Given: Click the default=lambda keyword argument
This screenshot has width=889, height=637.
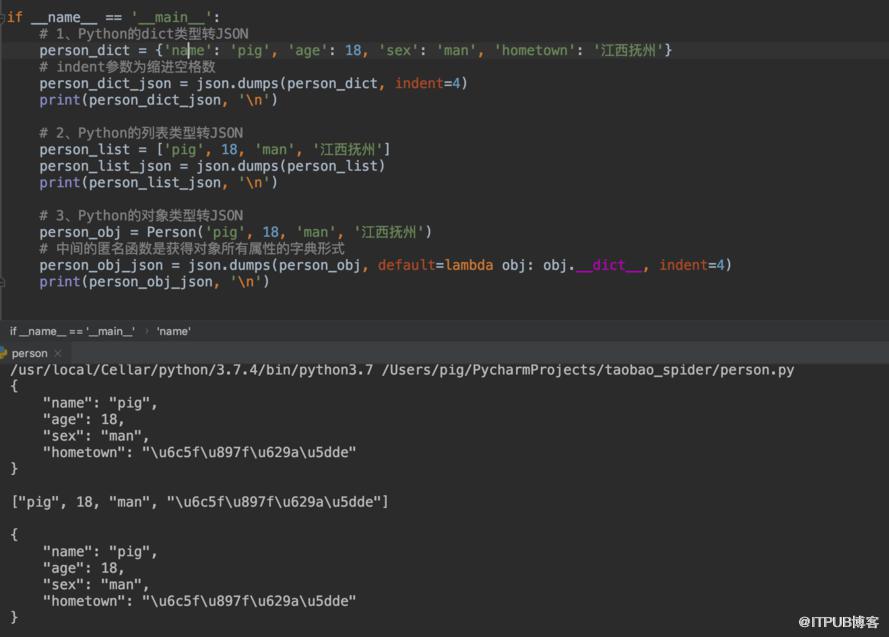Looking at the screenshot, I should [x=435, y=265].
